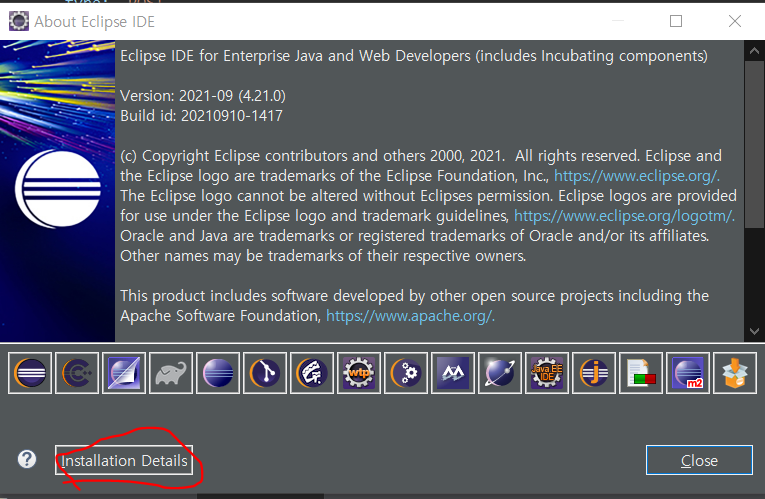Click the Eclipse app icon in title bar
This screenshot has width=765, height=499.
pos(19,21)
